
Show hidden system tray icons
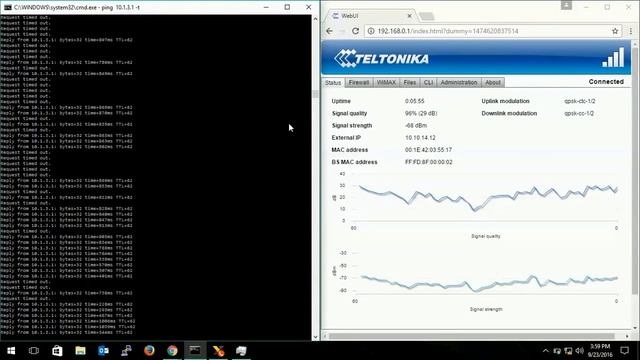(x=546, y=351)
